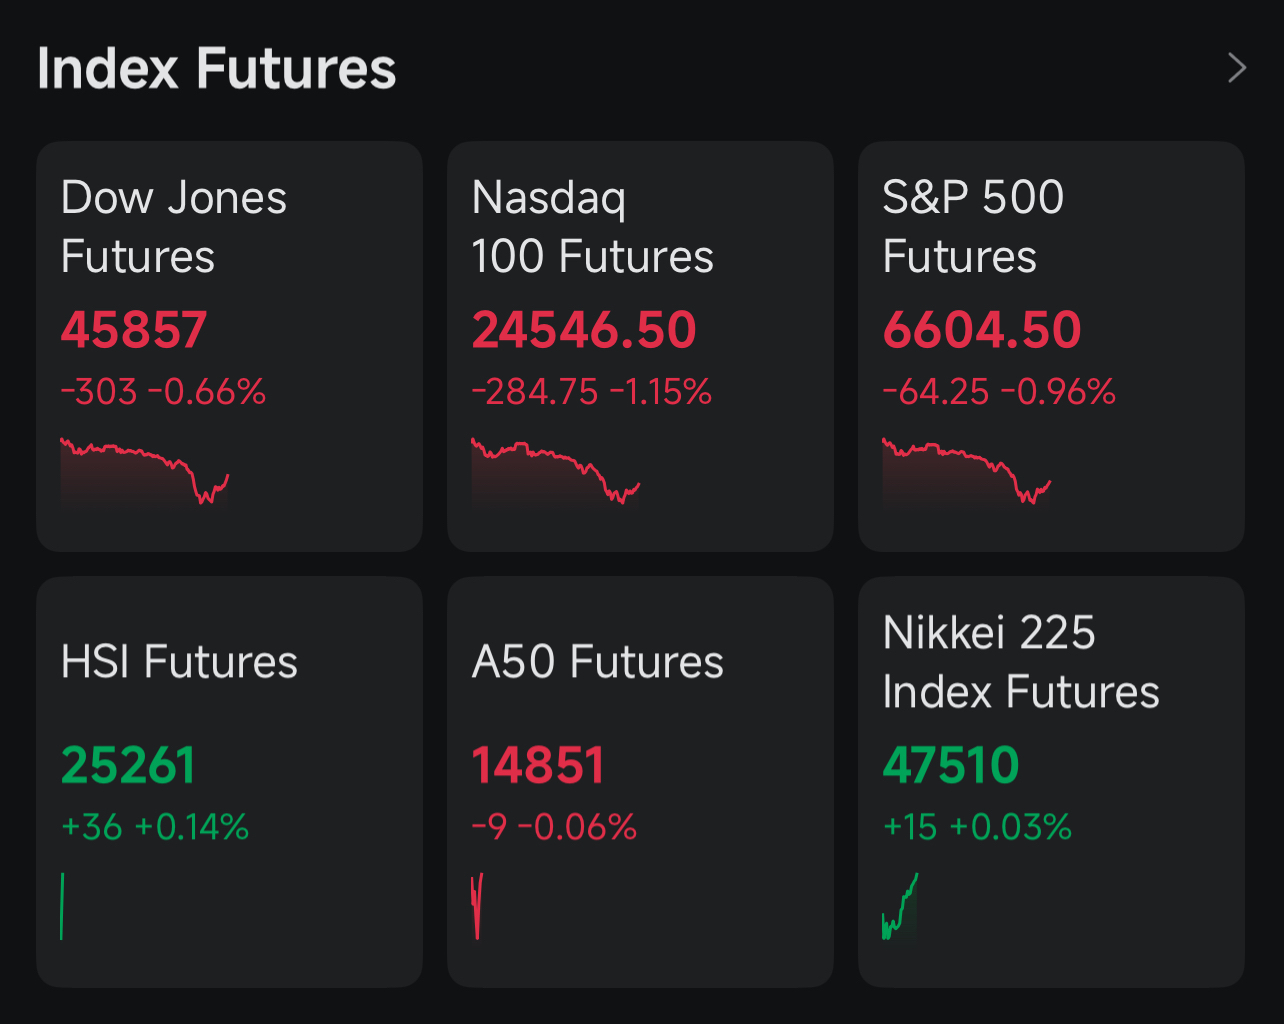Image resolution: width=1284 pixels, height=1024 pixels.
Task: Click the S&P 500 Futures sparkline chart
Action: pyautogui.click(x=966, y=472)
